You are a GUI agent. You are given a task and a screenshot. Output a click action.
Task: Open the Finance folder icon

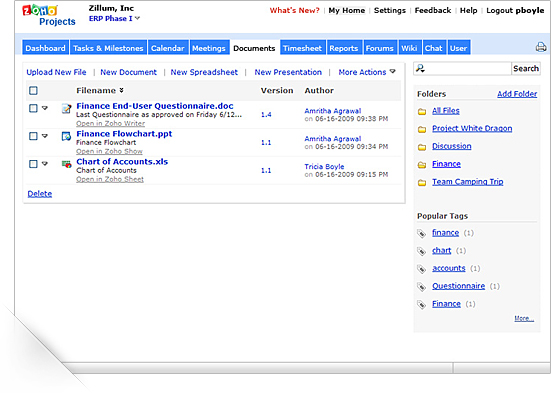coord(422,165)
